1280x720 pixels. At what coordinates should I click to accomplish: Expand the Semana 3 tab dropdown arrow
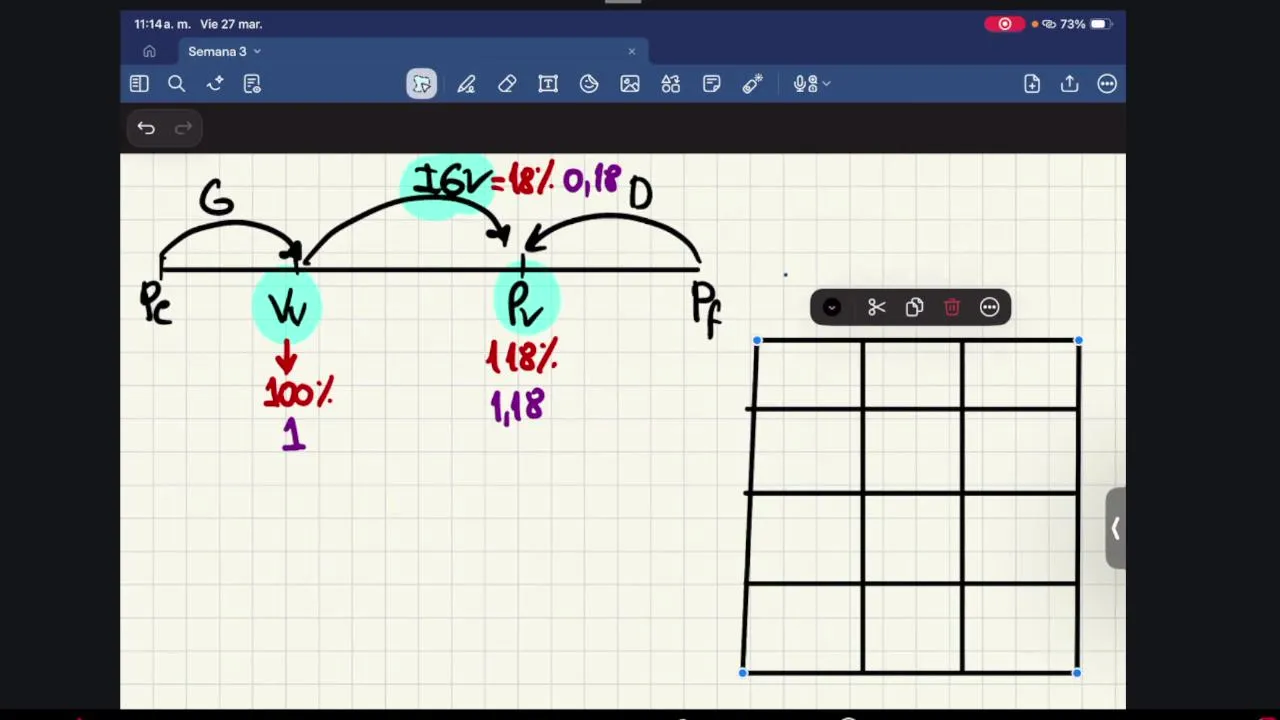pyautogui.click(x=257, y=51)
